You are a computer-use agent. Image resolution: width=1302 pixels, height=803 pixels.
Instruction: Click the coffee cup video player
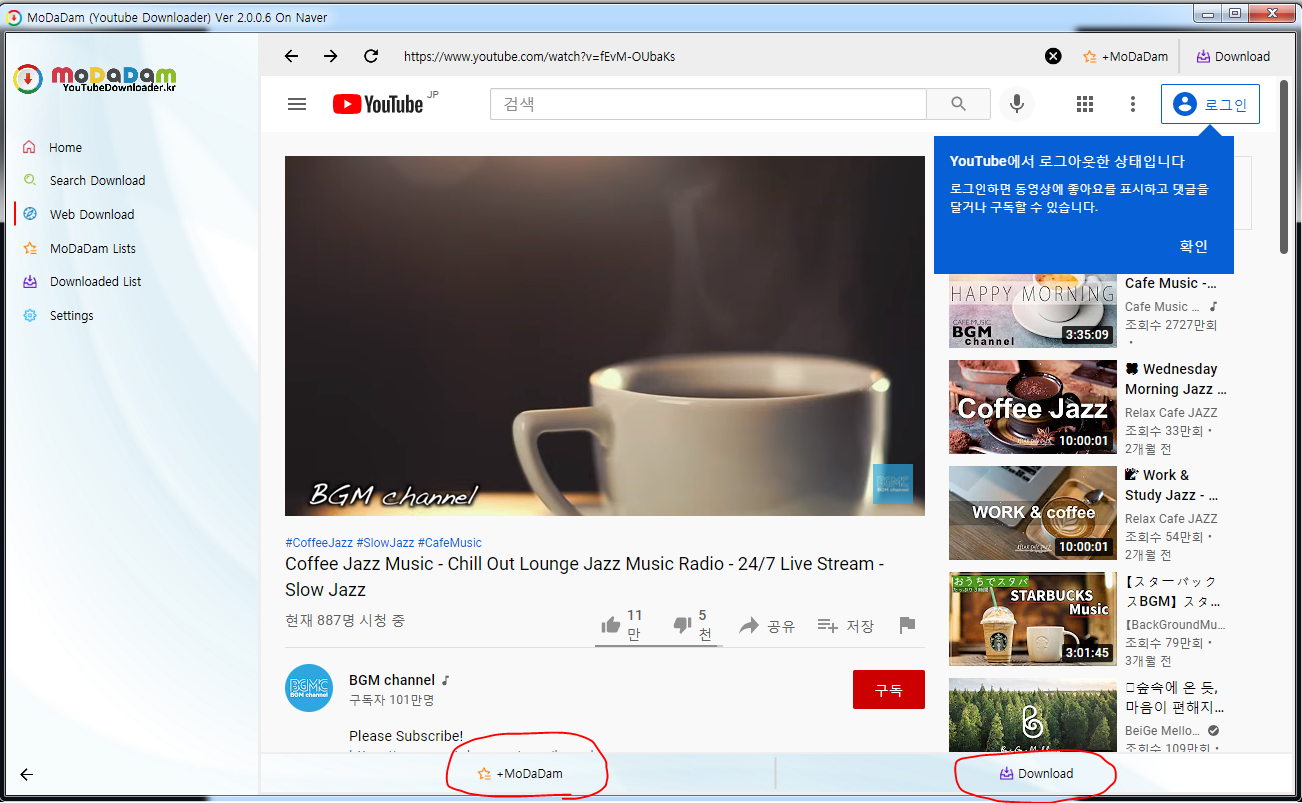pyautogui.click(x=605, y=336)
